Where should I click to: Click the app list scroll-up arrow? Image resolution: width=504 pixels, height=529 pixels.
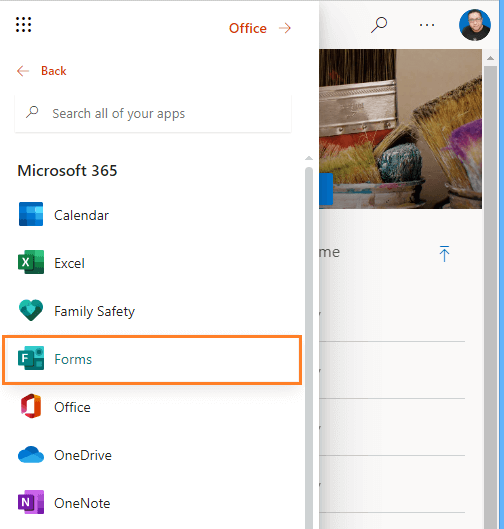point(309,158)
